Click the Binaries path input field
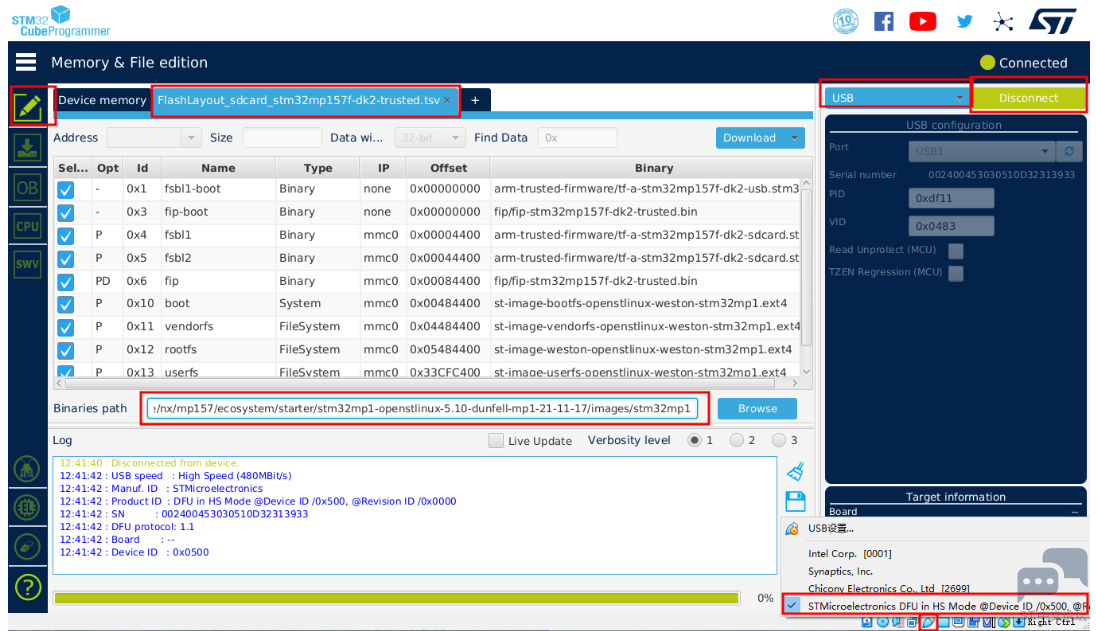1096x631 pixels. pos(422,408)
